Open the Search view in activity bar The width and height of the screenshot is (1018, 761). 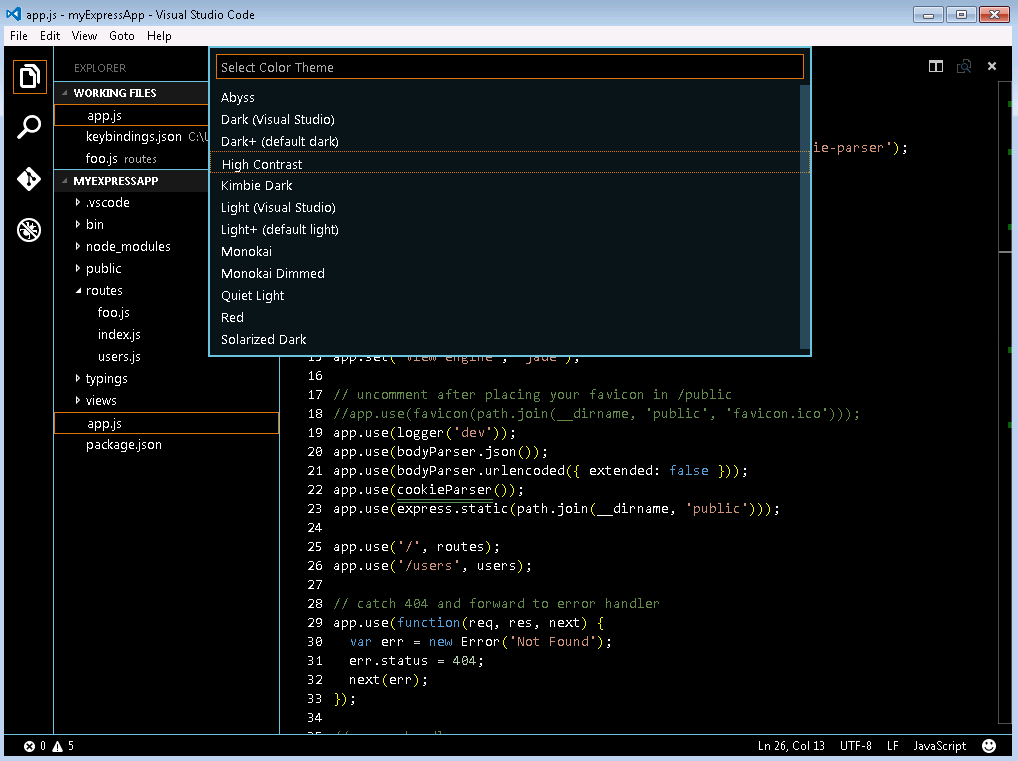[29, 128]
